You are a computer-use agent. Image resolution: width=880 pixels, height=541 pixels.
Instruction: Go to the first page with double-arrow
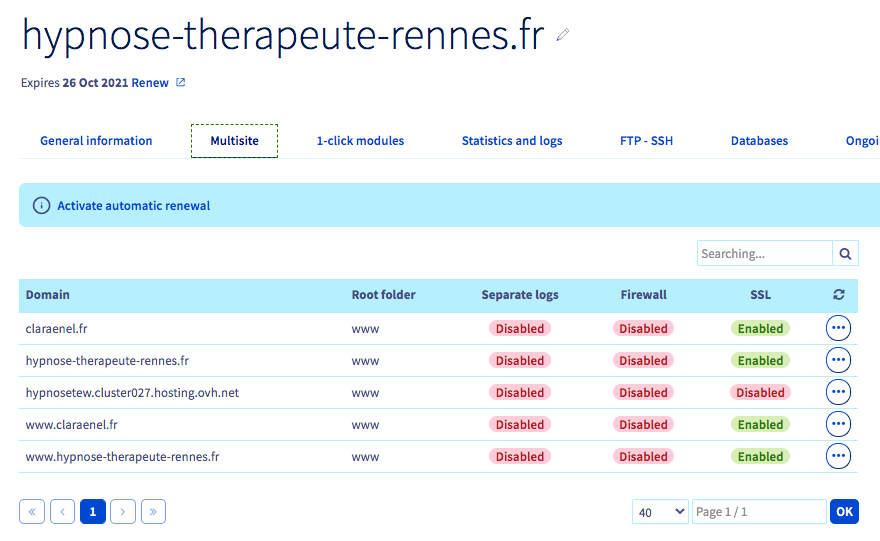[x=32, y=512]
